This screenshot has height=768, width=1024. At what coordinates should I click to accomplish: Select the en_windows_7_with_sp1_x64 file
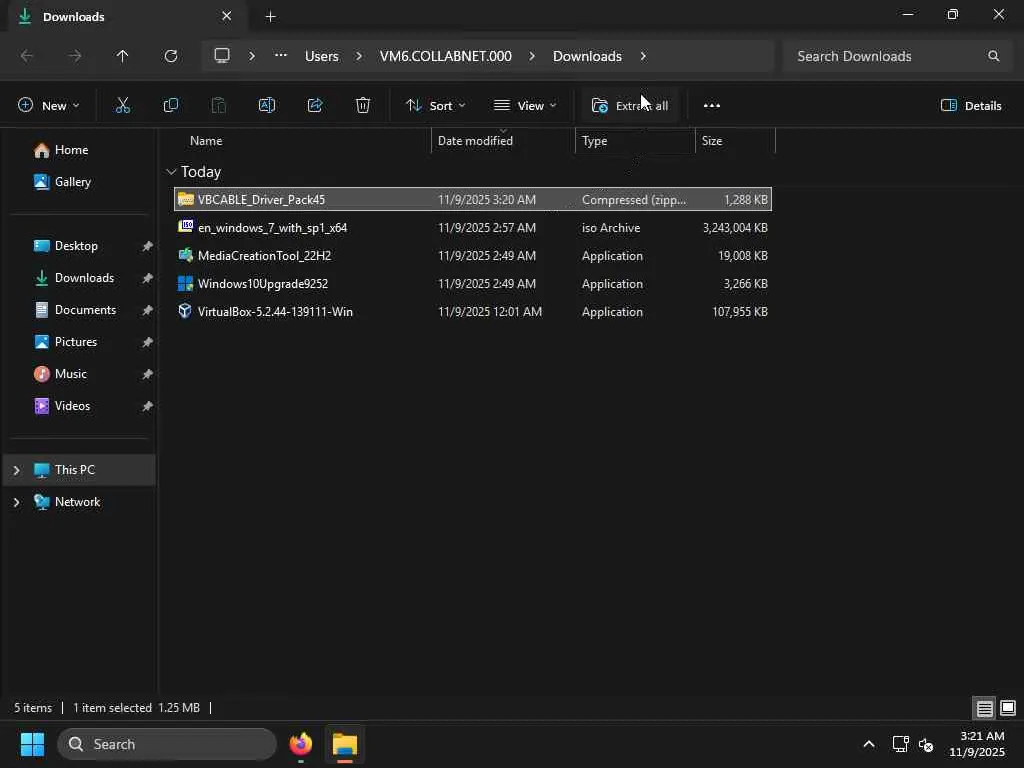[x=473, y=227]
